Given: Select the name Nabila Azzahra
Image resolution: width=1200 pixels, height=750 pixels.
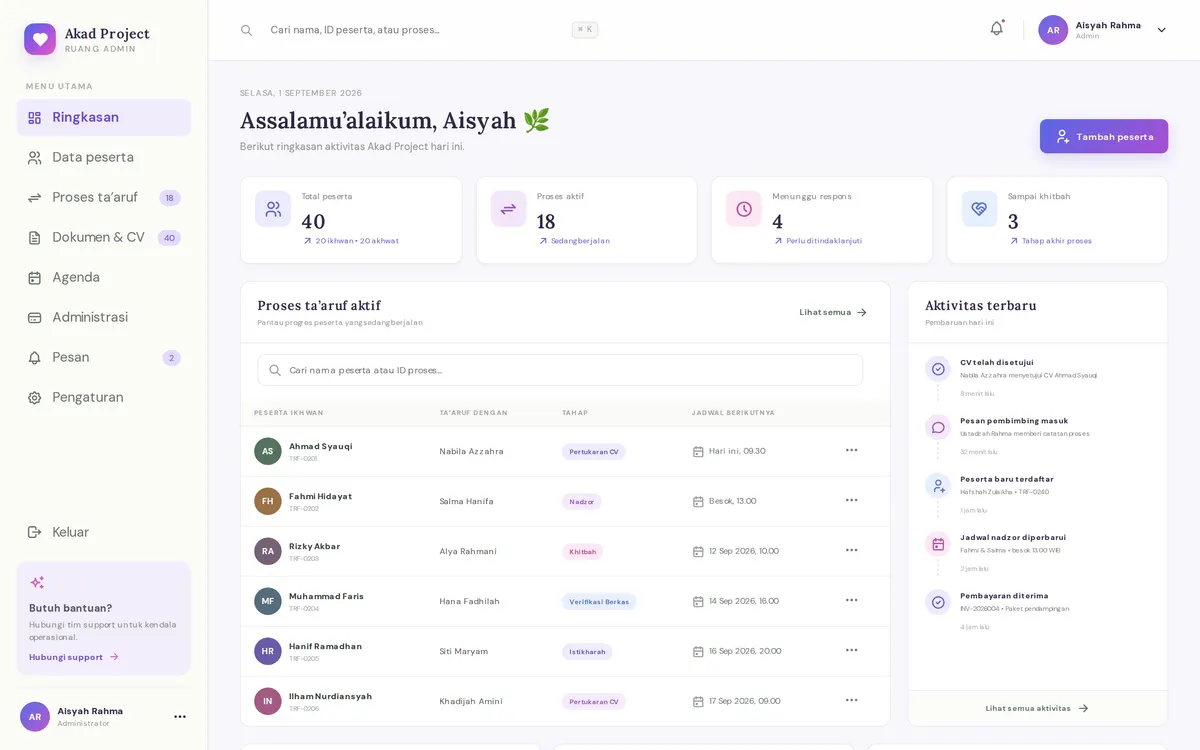Looking at the screenshot, I should (x=471, y=451).
